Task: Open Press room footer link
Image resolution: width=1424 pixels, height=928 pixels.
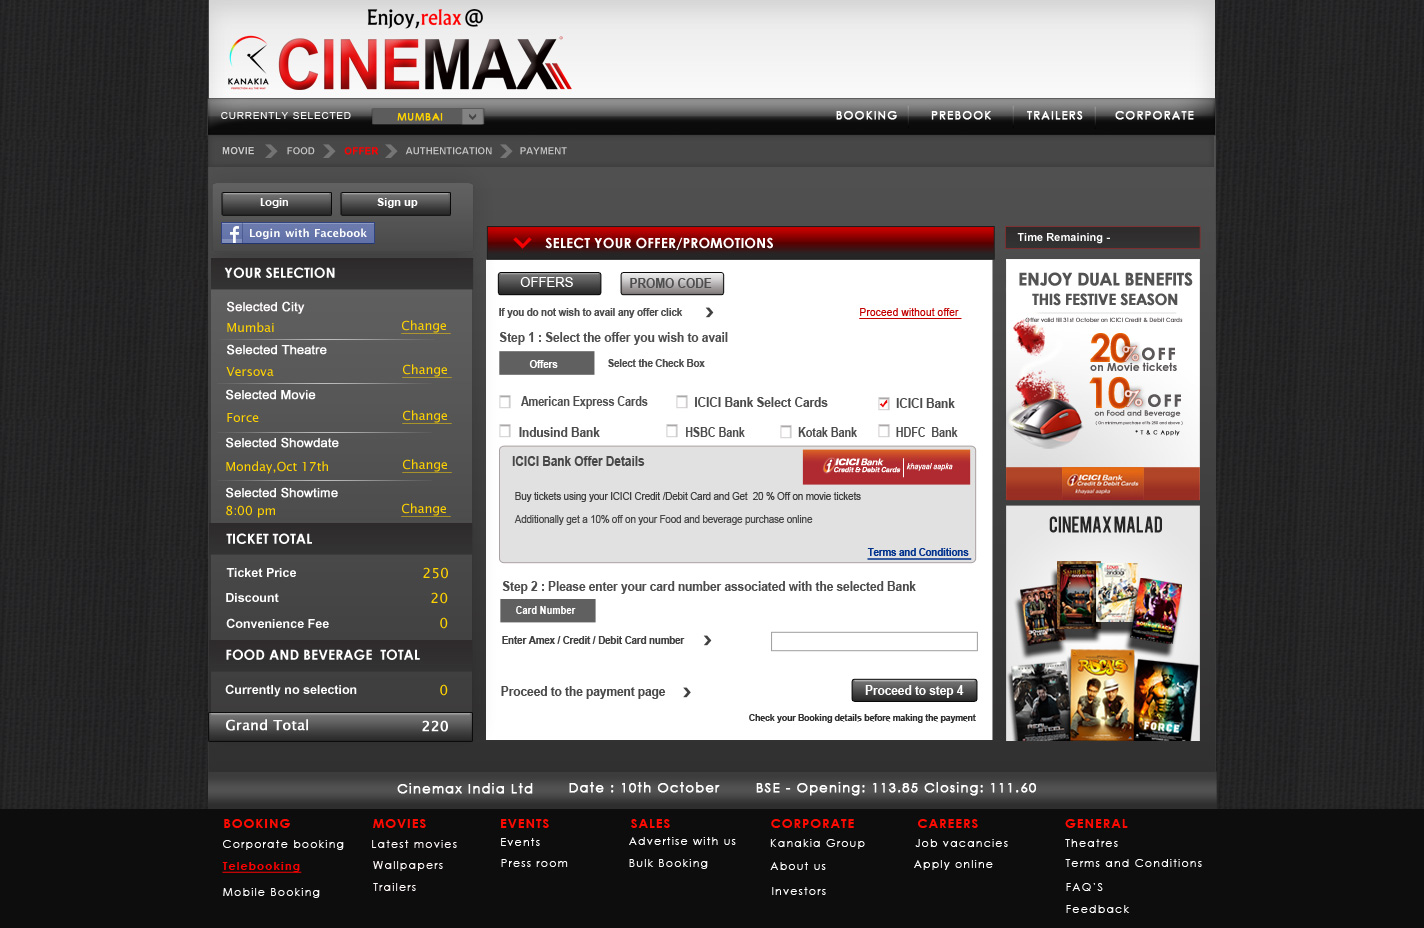Action: tap(534, 863)
